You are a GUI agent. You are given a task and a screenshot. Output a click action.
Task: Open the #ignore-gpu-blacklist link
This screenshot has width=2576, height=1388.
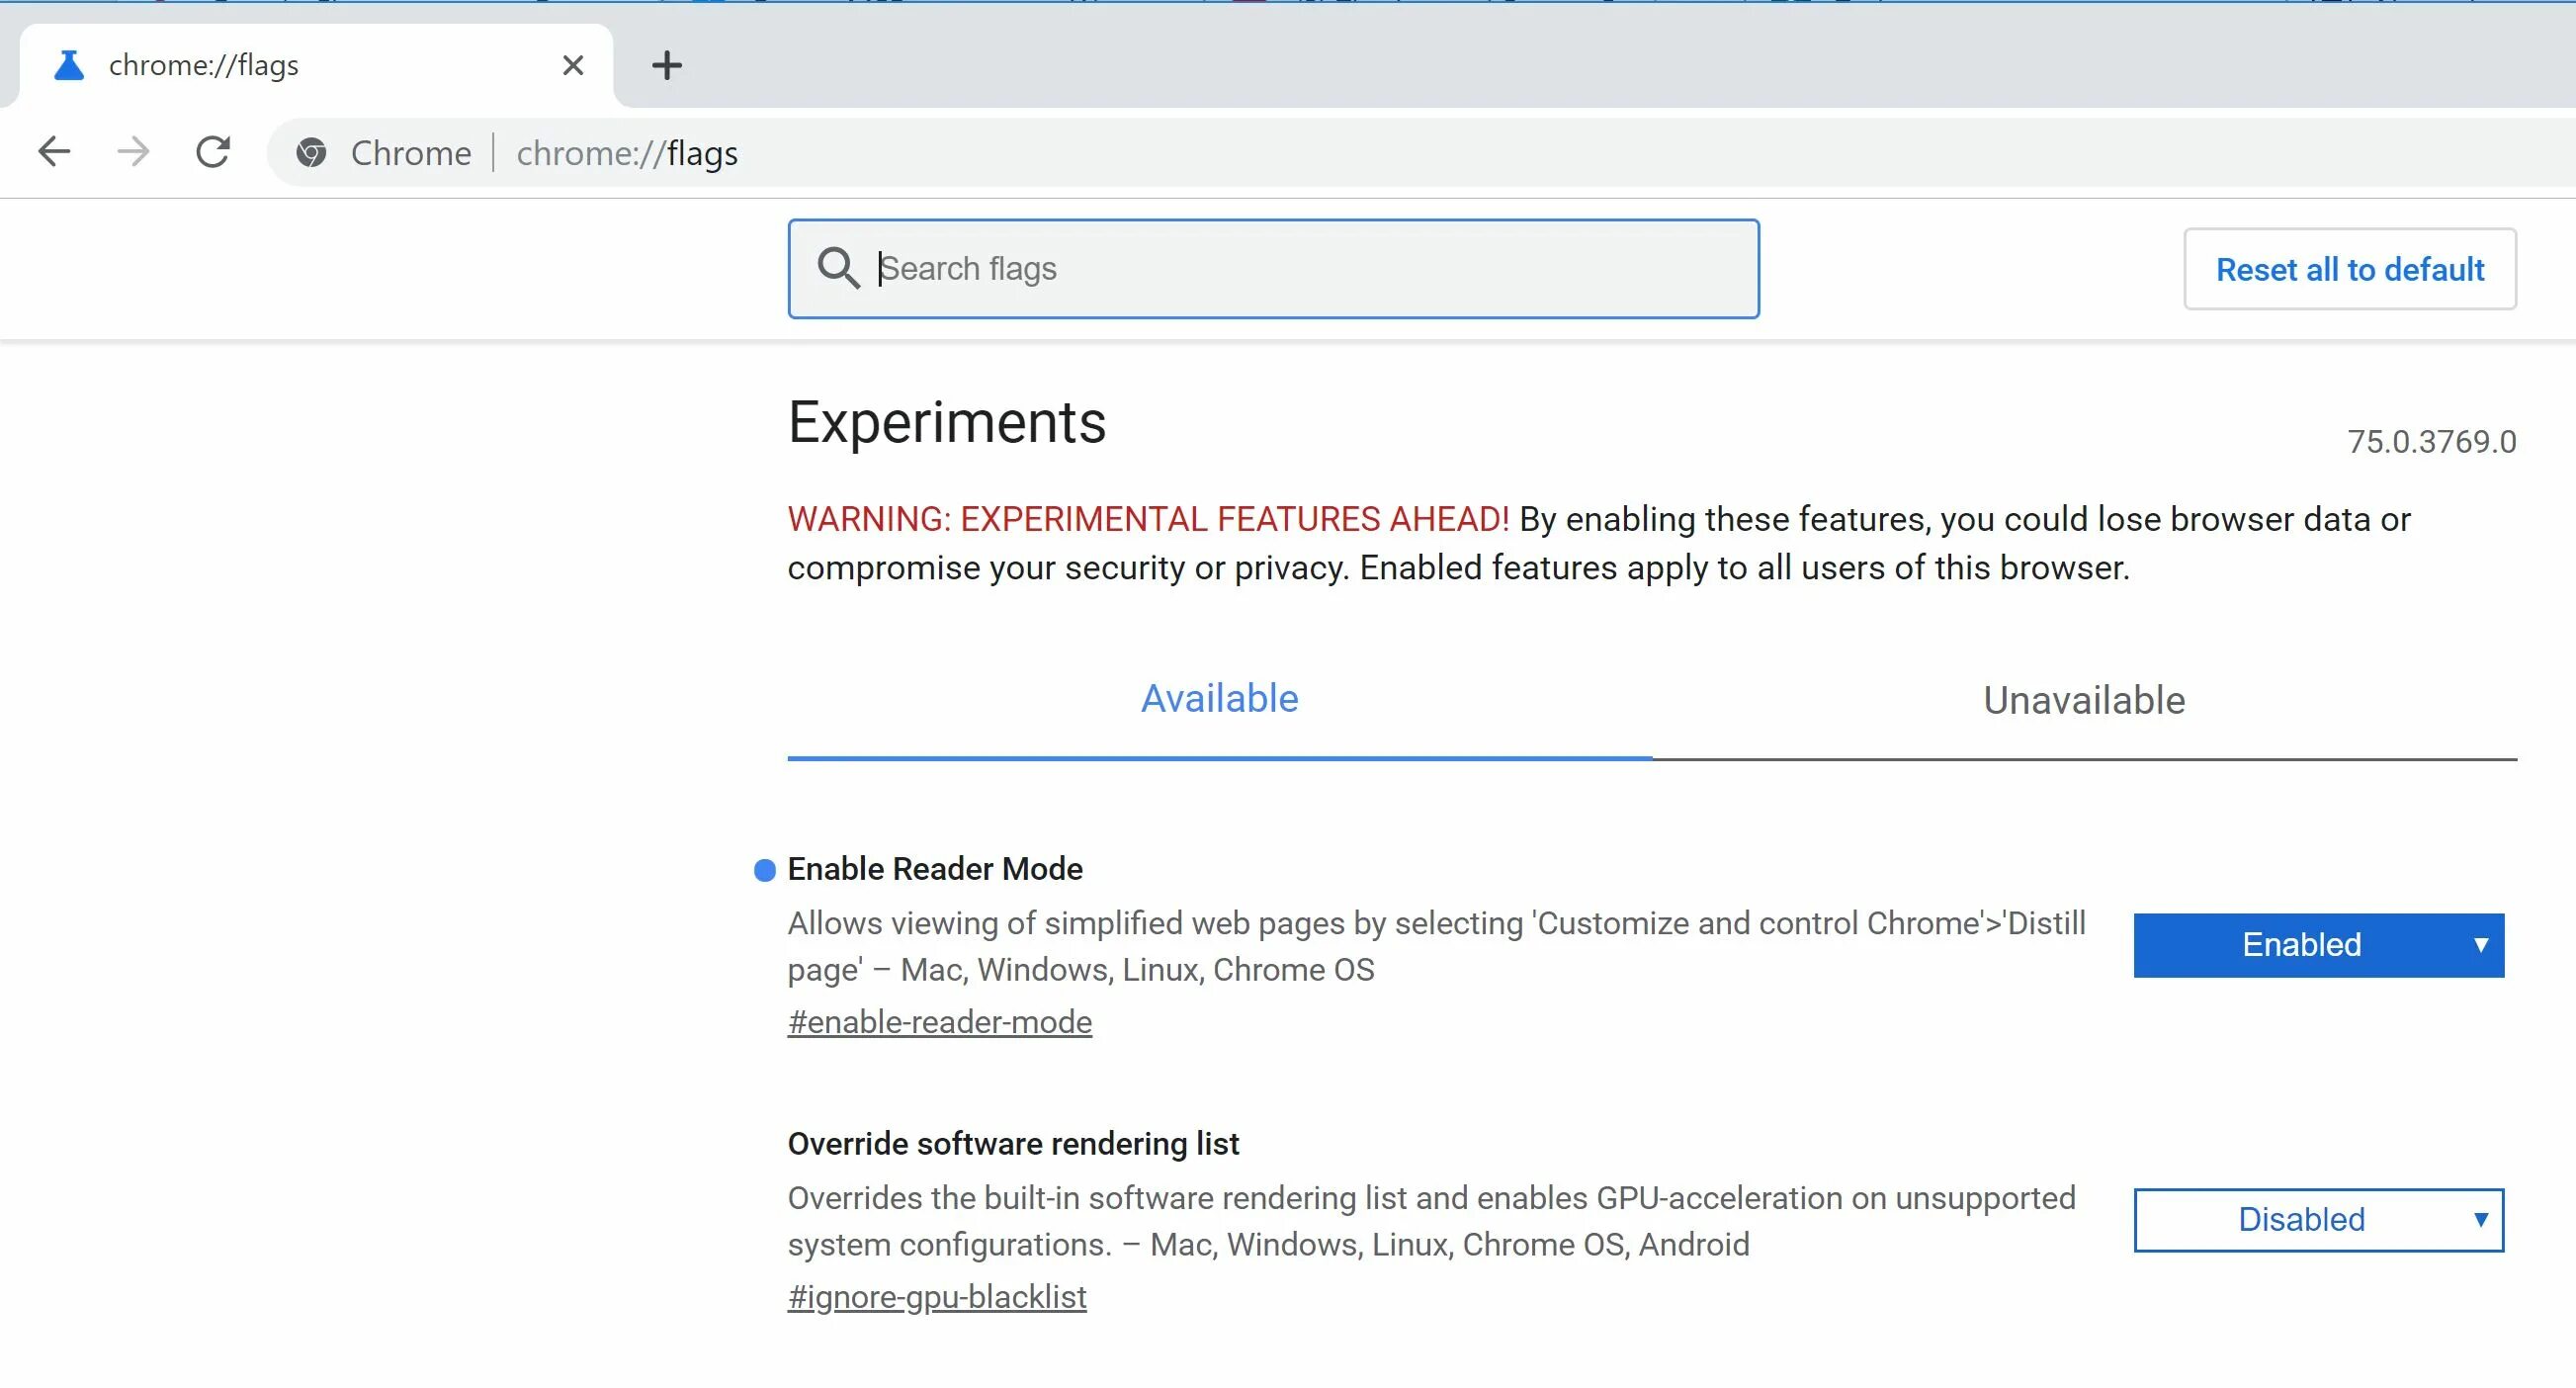point(936,1297)
